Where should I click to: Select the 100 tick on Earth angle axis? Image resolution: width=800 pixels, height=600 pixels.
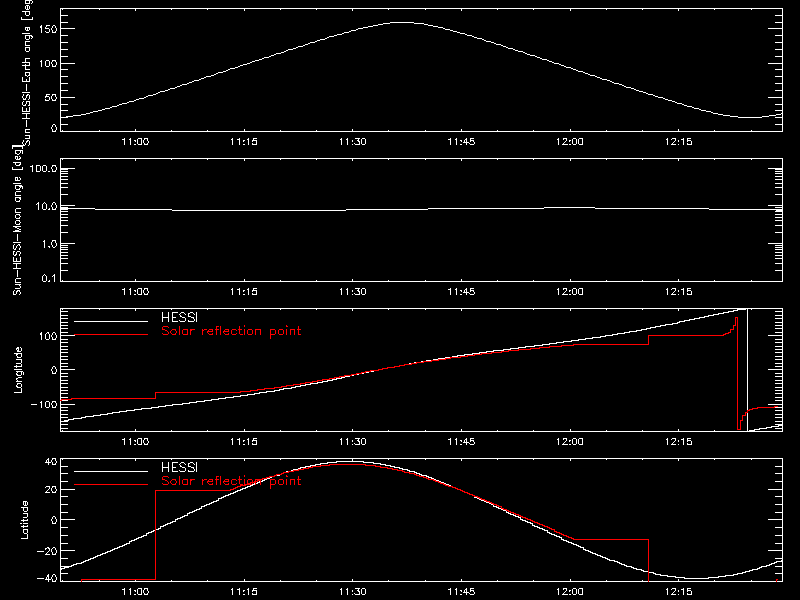click(47, 63)
